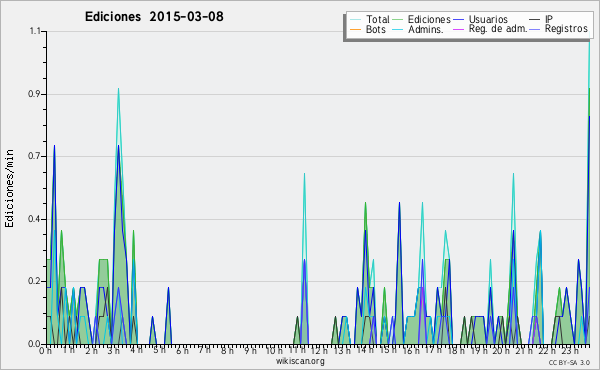Click the 0.9 y-axis value label
The image size is (600, 370).
[34, 95]
